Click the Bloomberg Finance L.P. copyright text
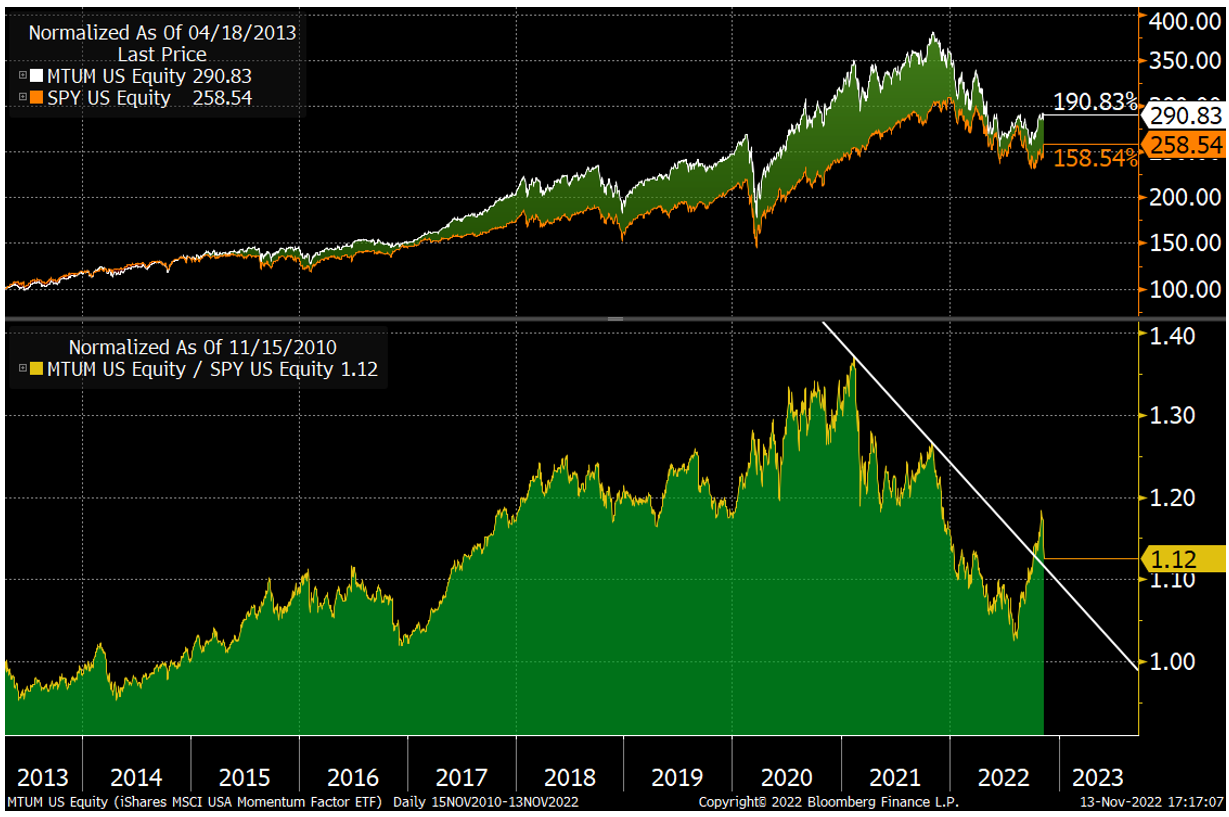1229x817 pixels. [828, 803]
